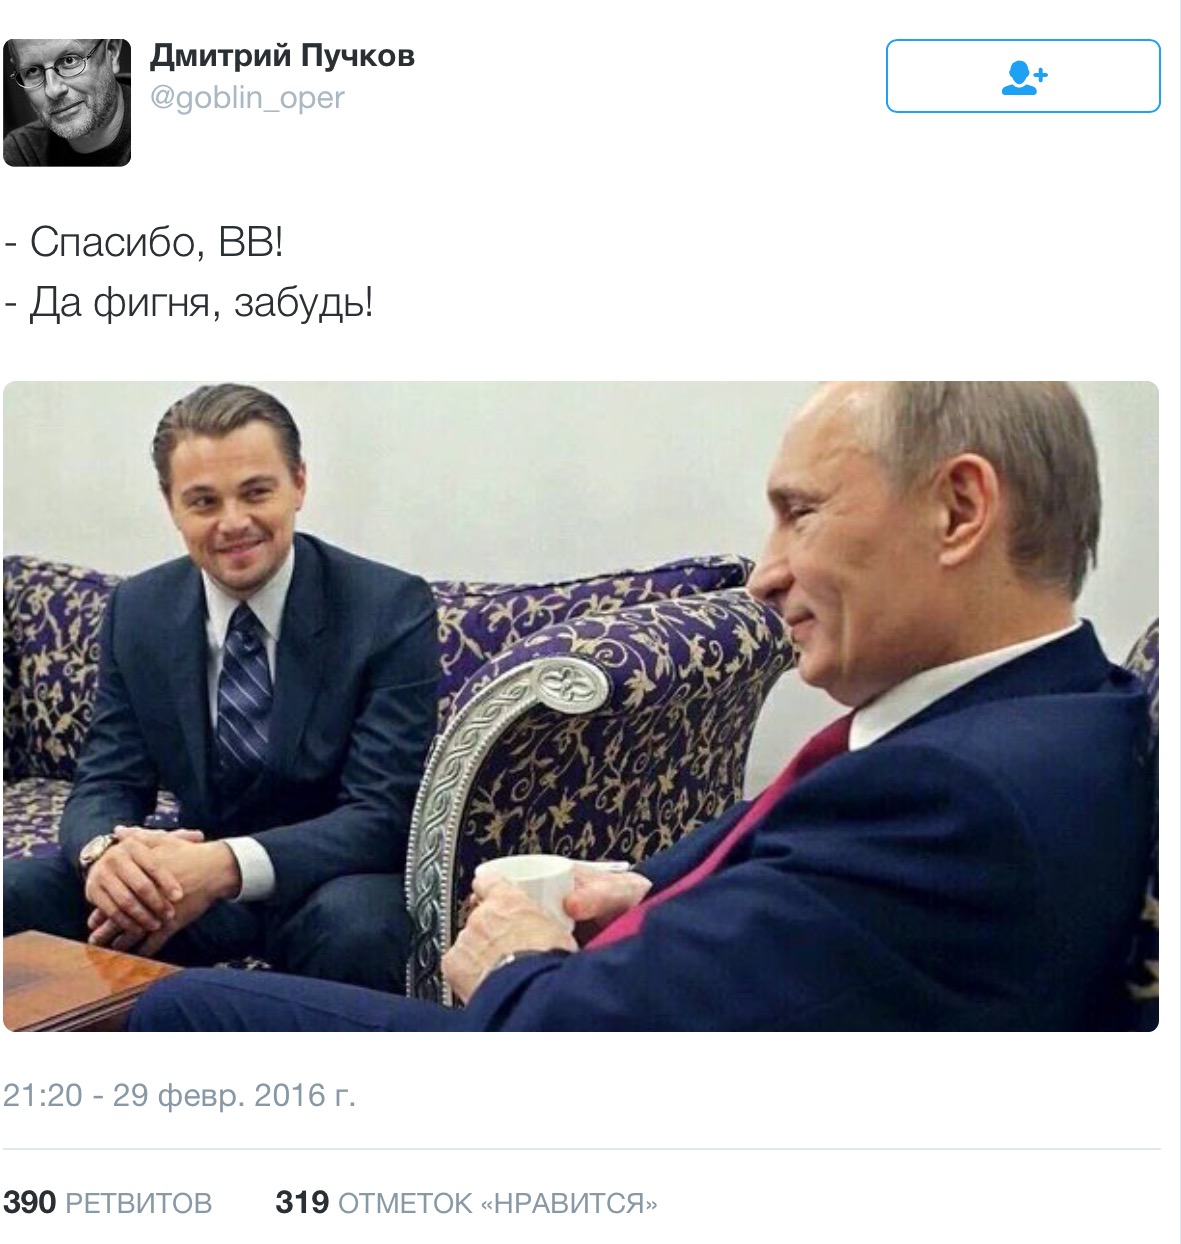Click the ОТМЕТОК «НРАВИТСЯ» label
Viewport: 1181px width, 1244px height.
tap(498, 1203)
